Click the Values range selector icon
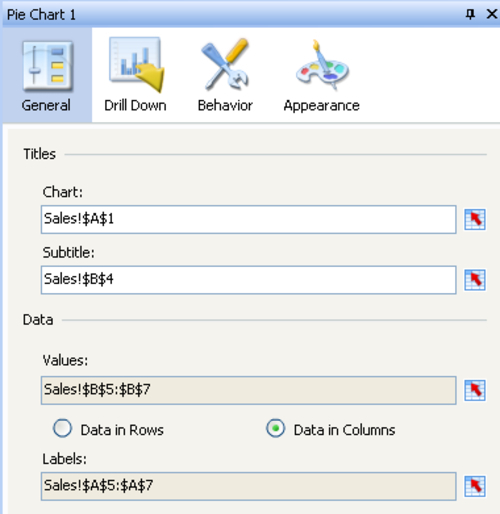The image size is (500, 514). [x=475, y=390]
